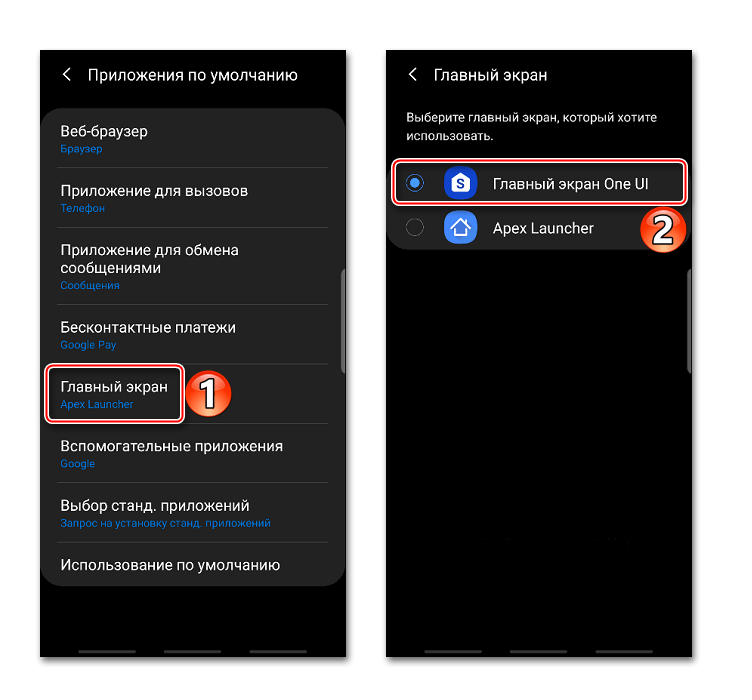
Task: Select the Apex Launcher radio button
Action: pos(415,227)
